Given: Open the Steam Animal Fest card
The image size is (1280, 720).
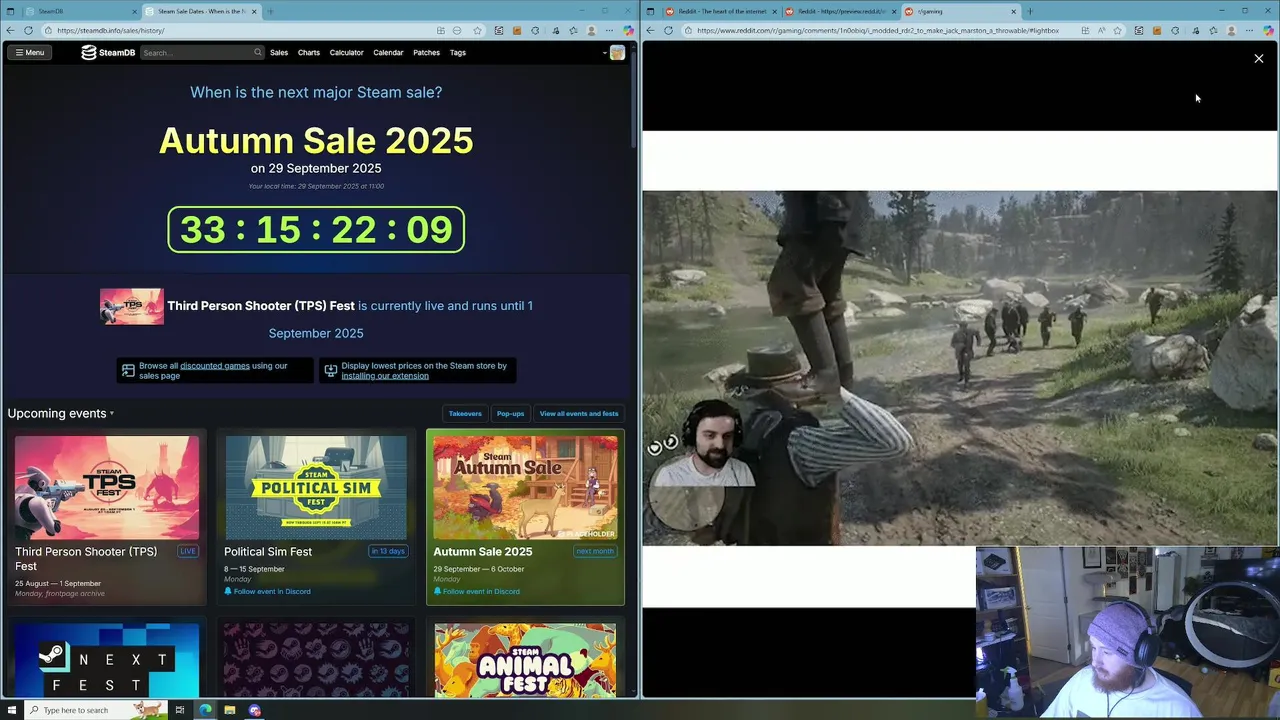Looking at the screenshot, I should [525, 660].
